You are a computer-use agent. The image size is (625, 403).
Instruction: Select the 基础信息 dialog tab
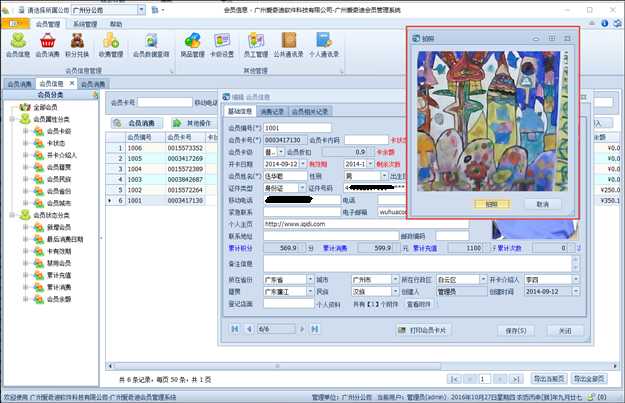coord(240,111)
